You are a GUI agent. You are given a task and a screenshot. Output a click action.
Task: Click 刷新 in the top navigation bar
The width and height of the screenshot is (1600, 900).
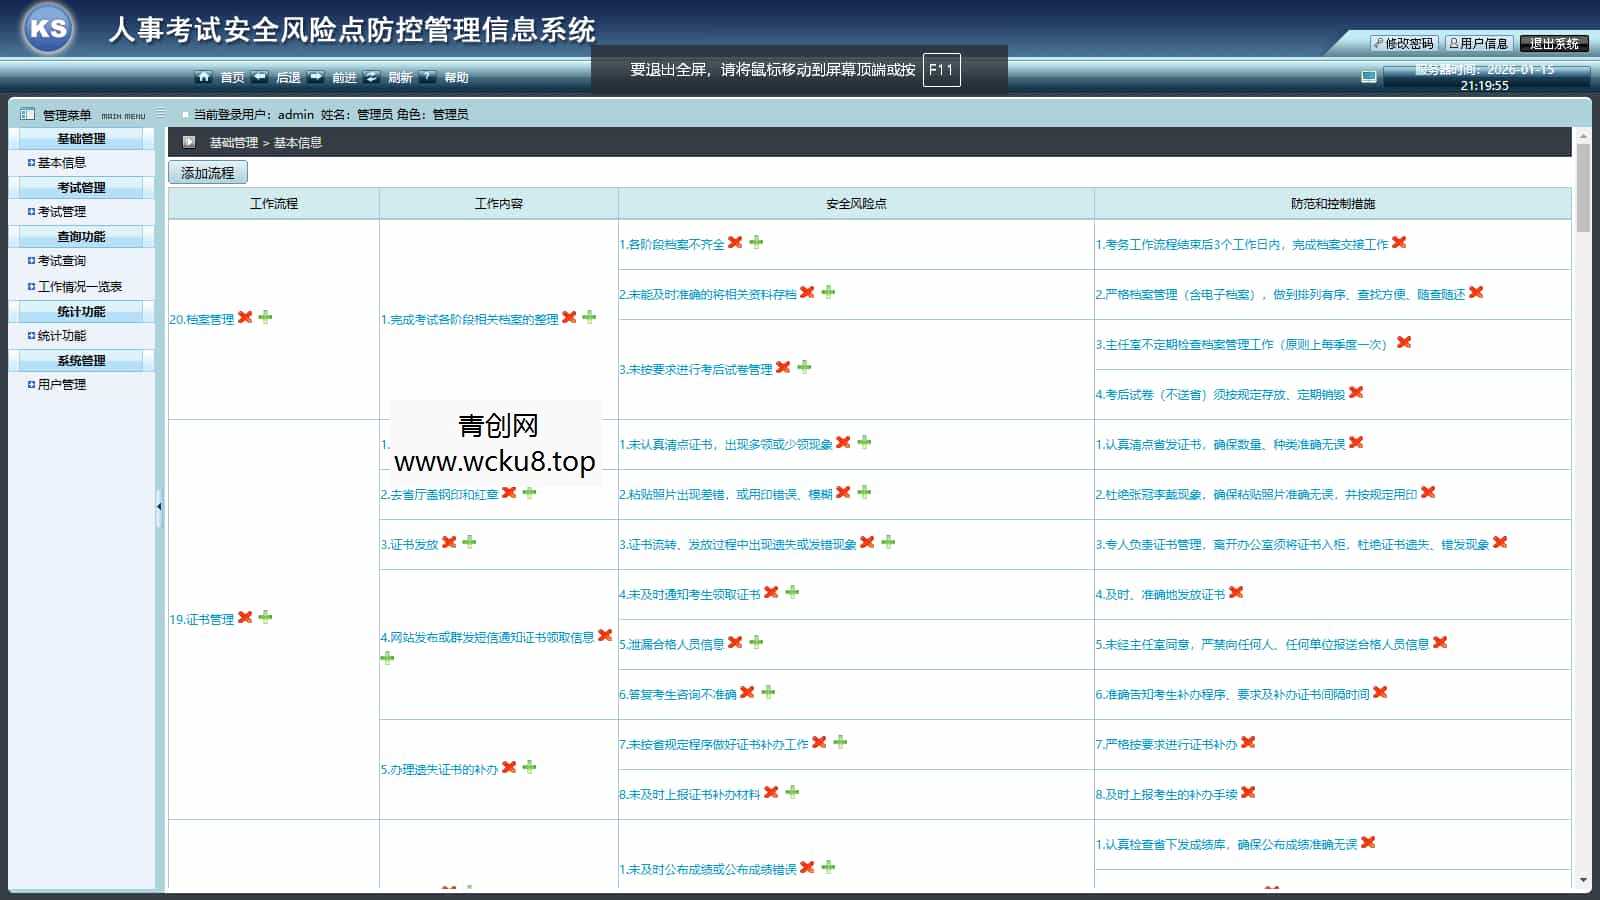(399, 77)
